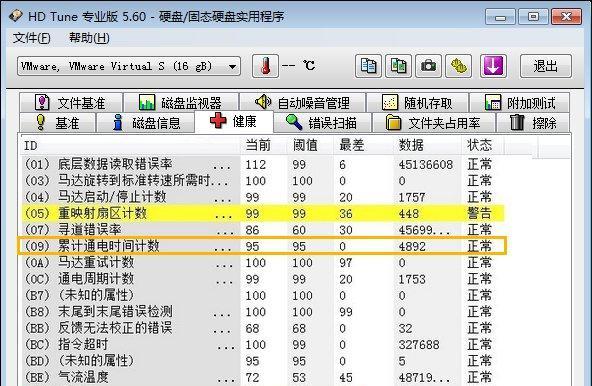
Task: Select highlighted row (05) 重映射扇区计数
Action: click(262, 213)
